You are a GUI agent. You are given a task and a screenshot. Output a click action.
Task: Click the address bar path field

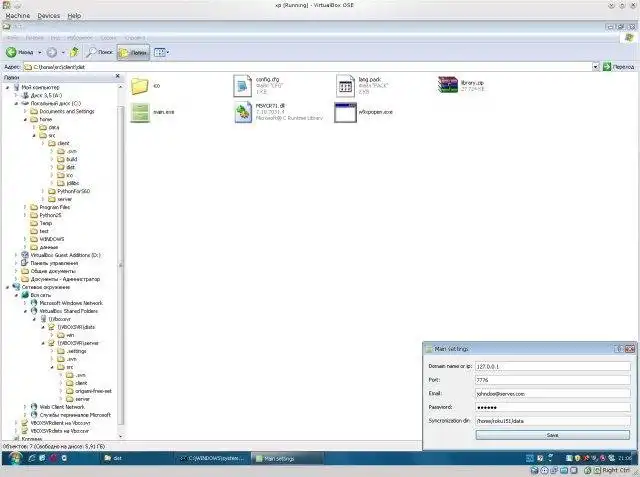[x=308, y=67]
